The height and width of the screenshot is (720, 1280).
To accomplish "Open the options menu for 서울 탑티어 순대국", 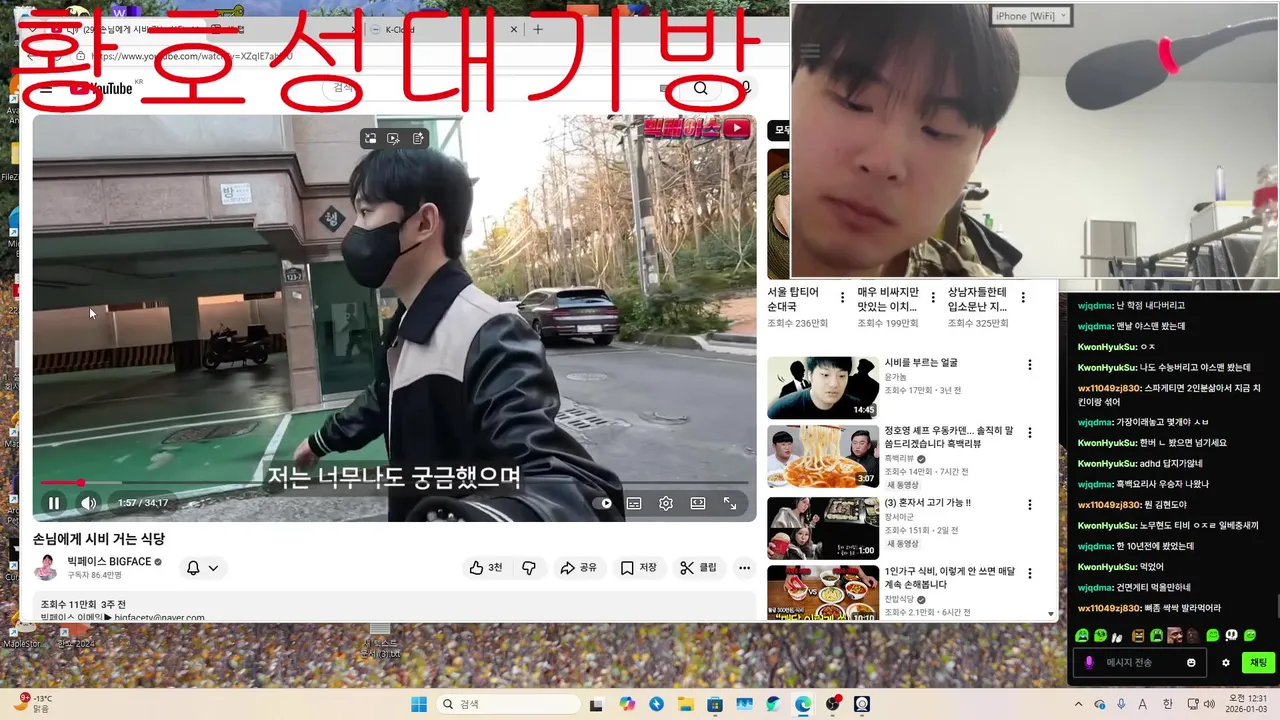I will [x=842, y=298].
